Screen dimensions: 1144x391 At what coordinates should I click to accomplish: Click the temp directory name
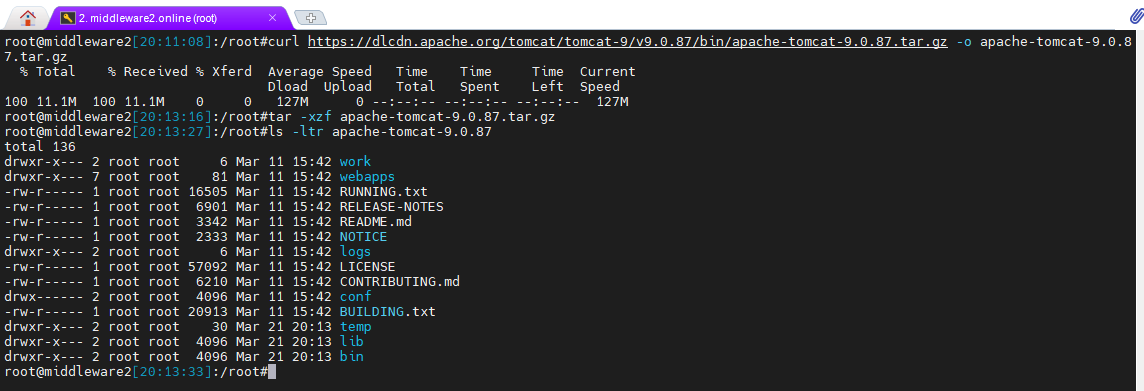click(355, 327)
